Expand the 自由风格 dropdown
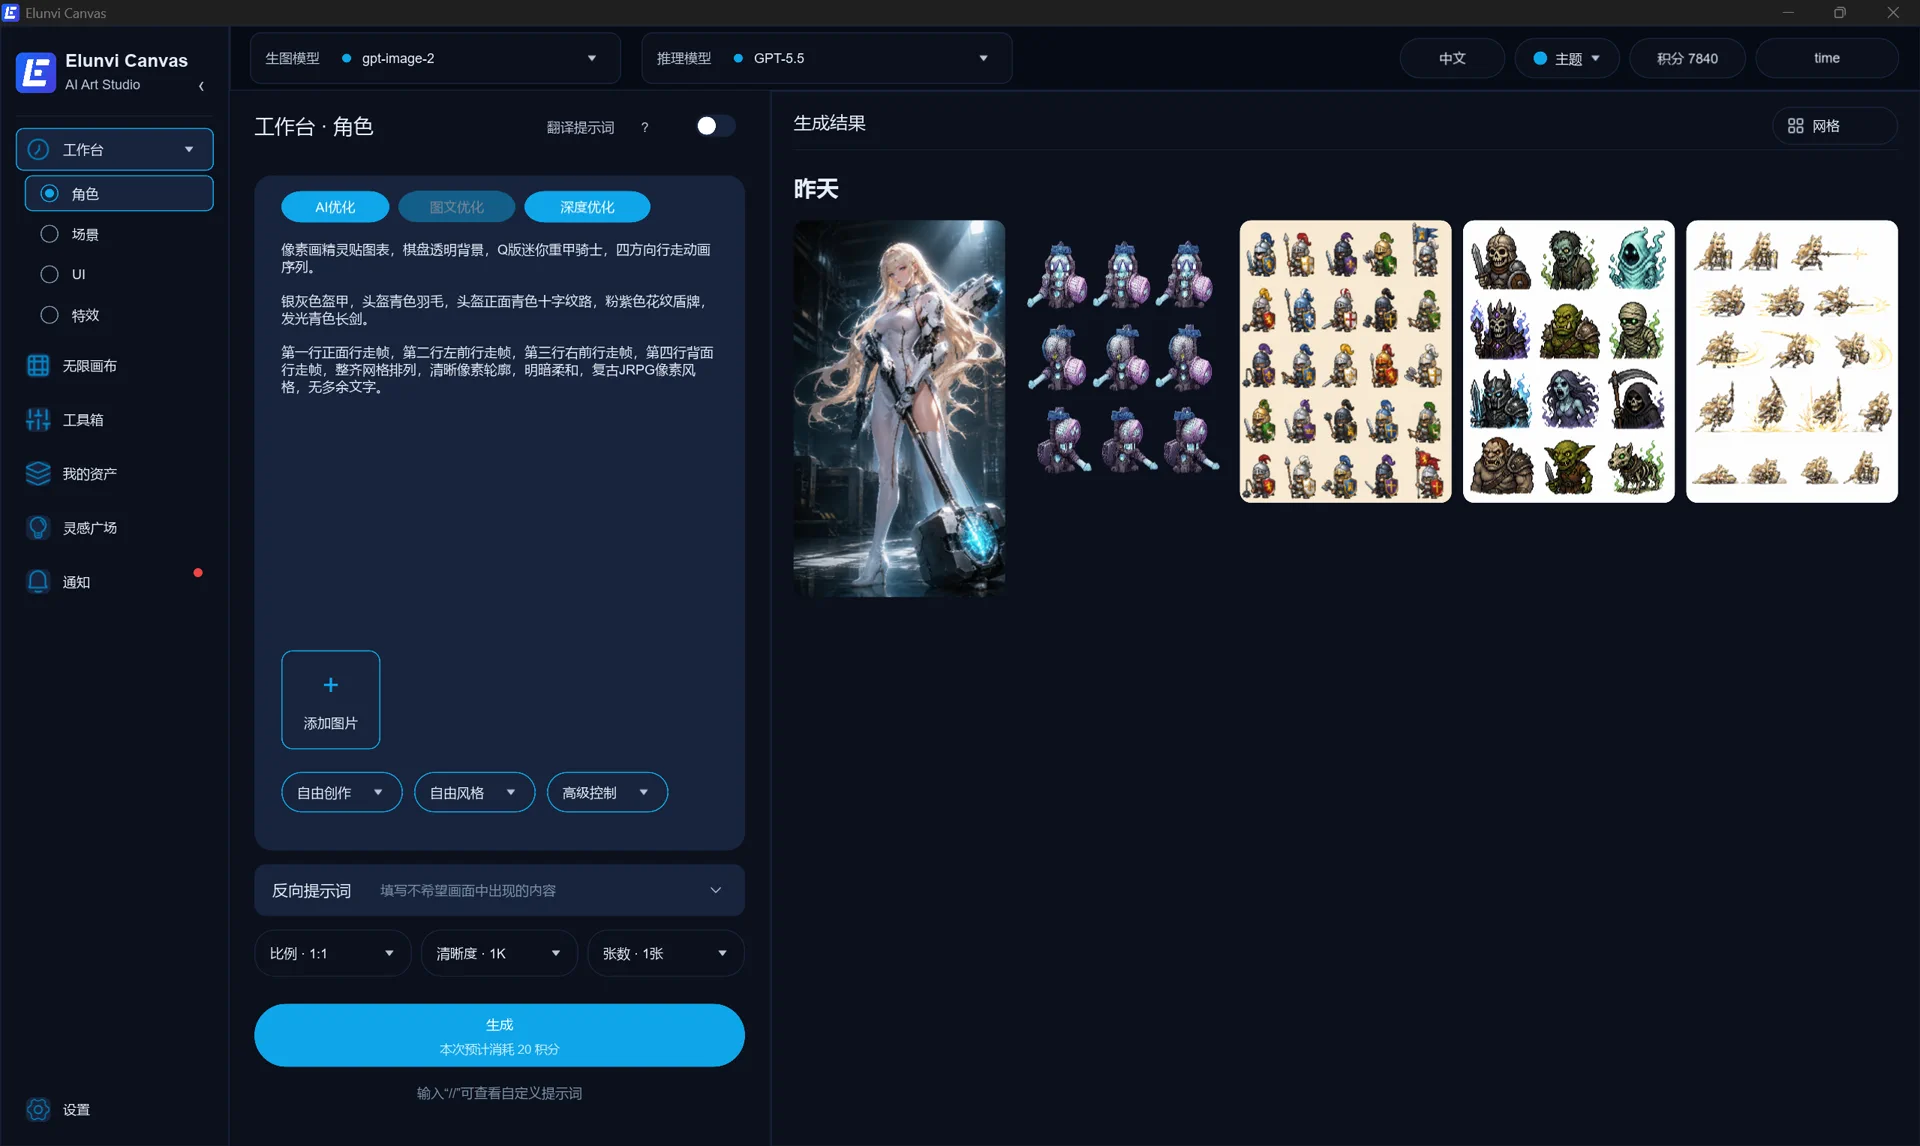 click(475, 792)
